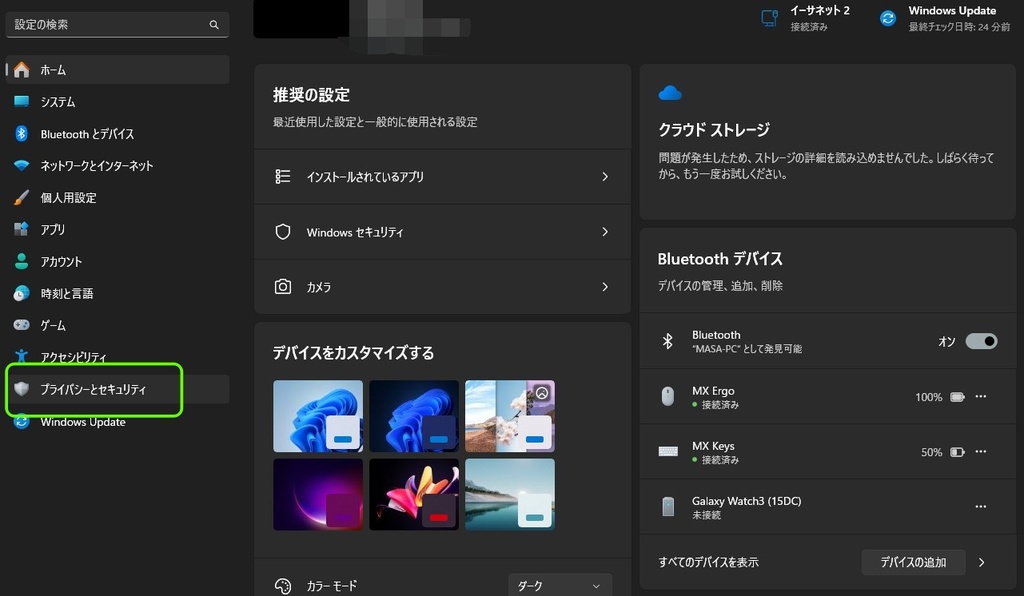Select the lake landscape theme thumbnail
1024x596 pixels.
pyautogui.click(x=510, y=494)
